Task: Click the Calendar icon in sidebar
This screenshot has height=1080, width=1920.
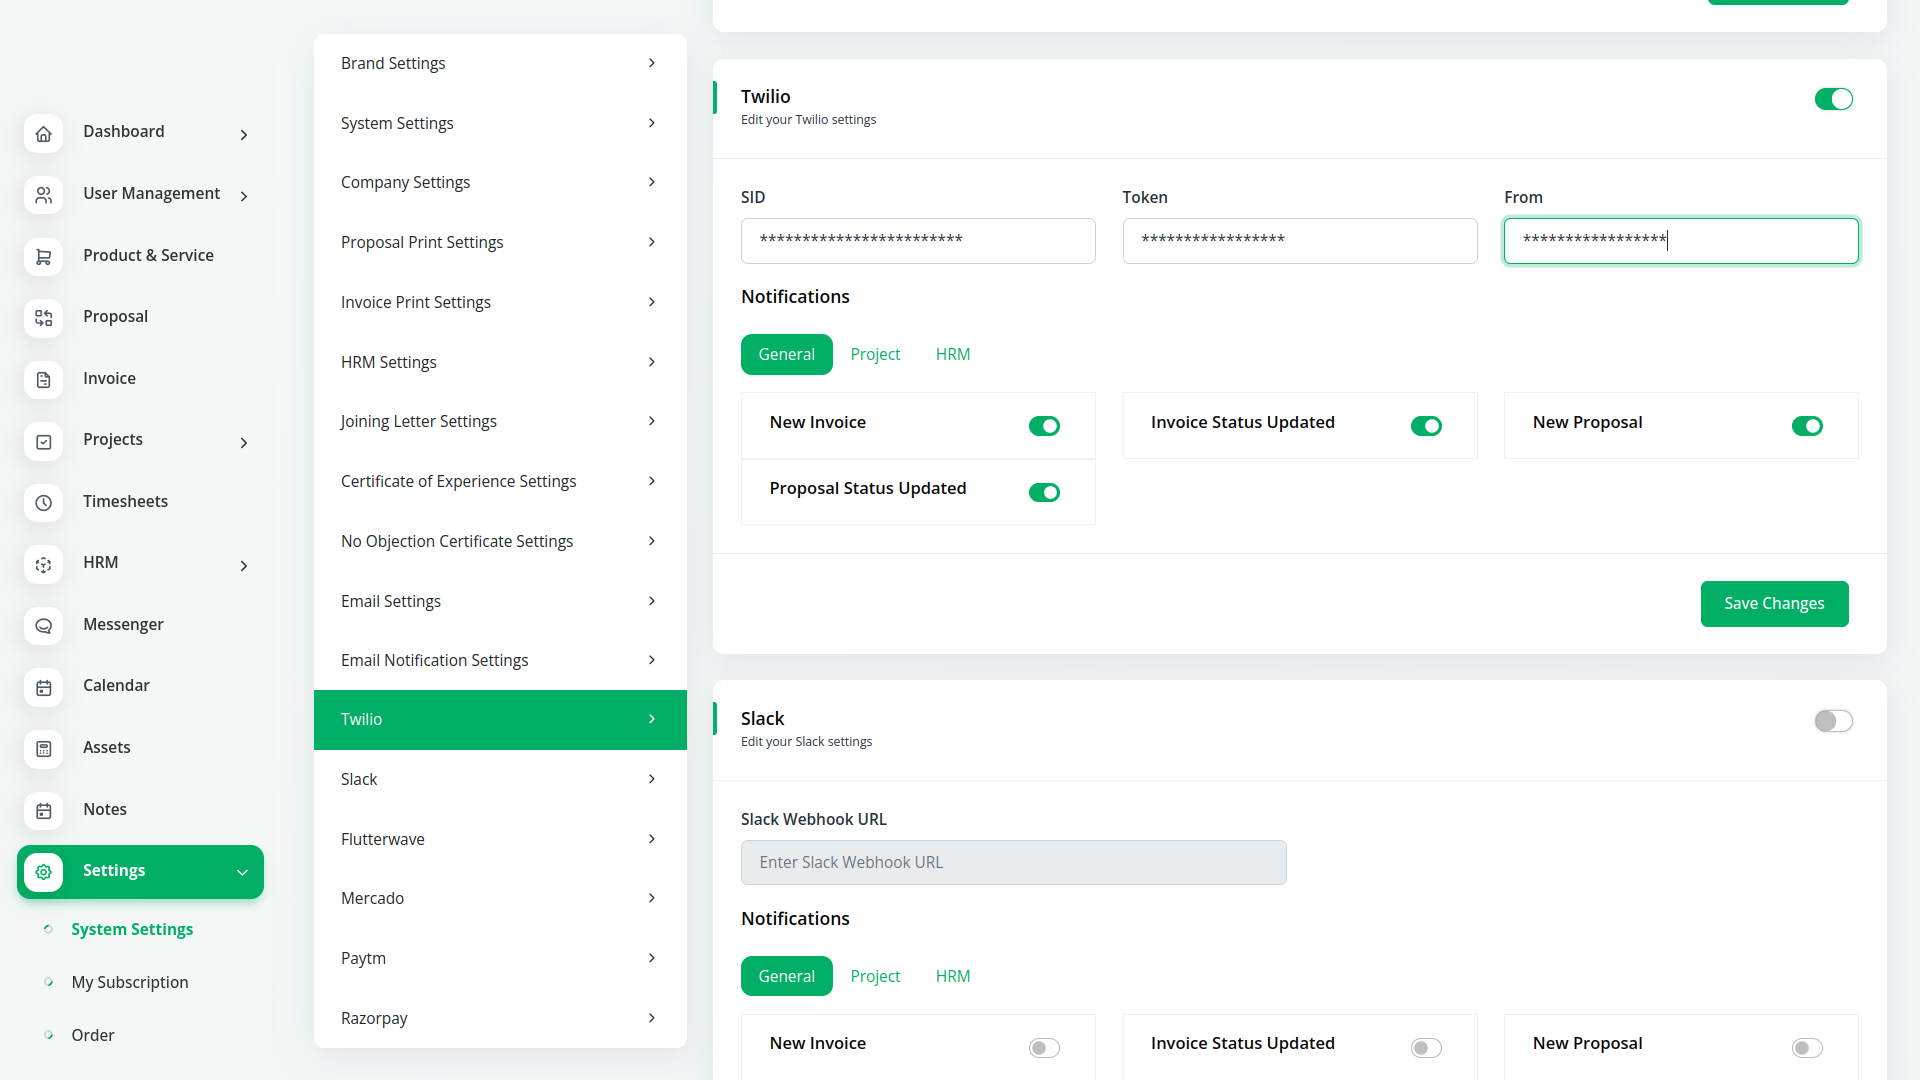Action: click(43, 688)
